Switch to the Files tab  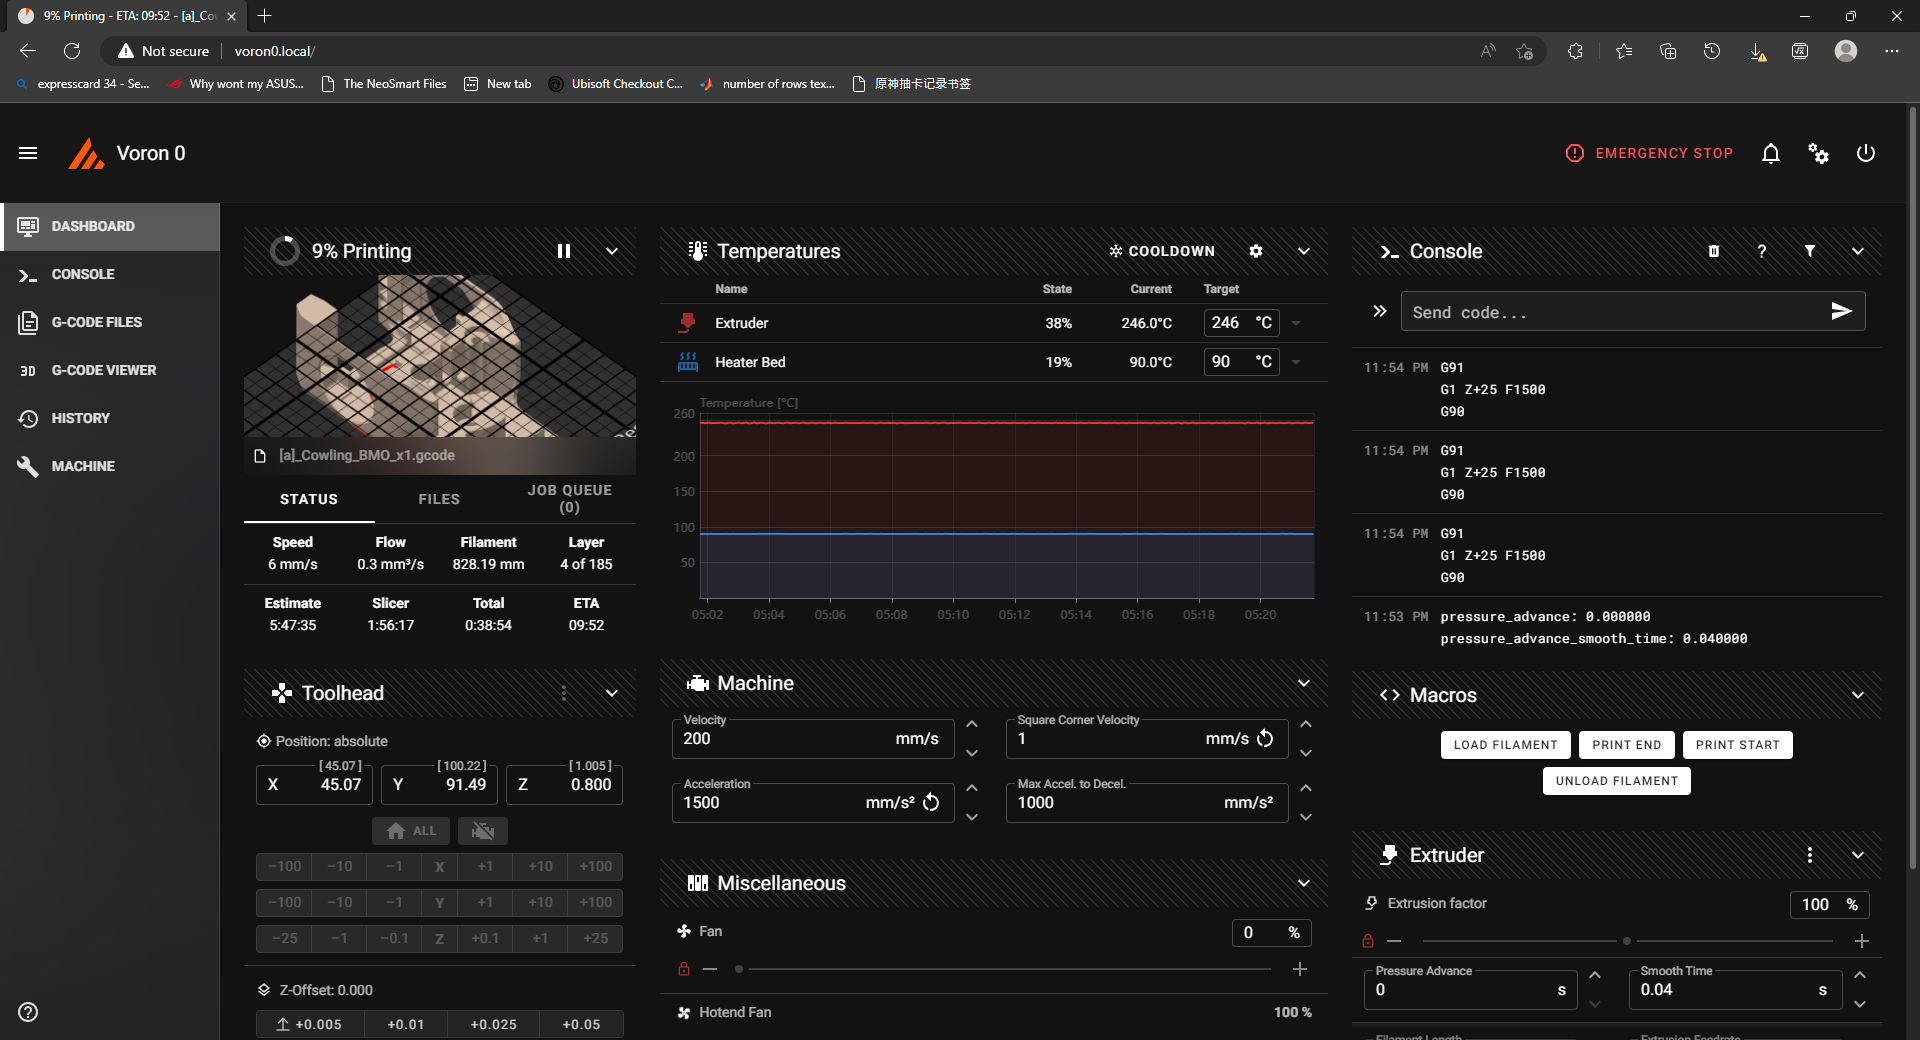point(439,499)
